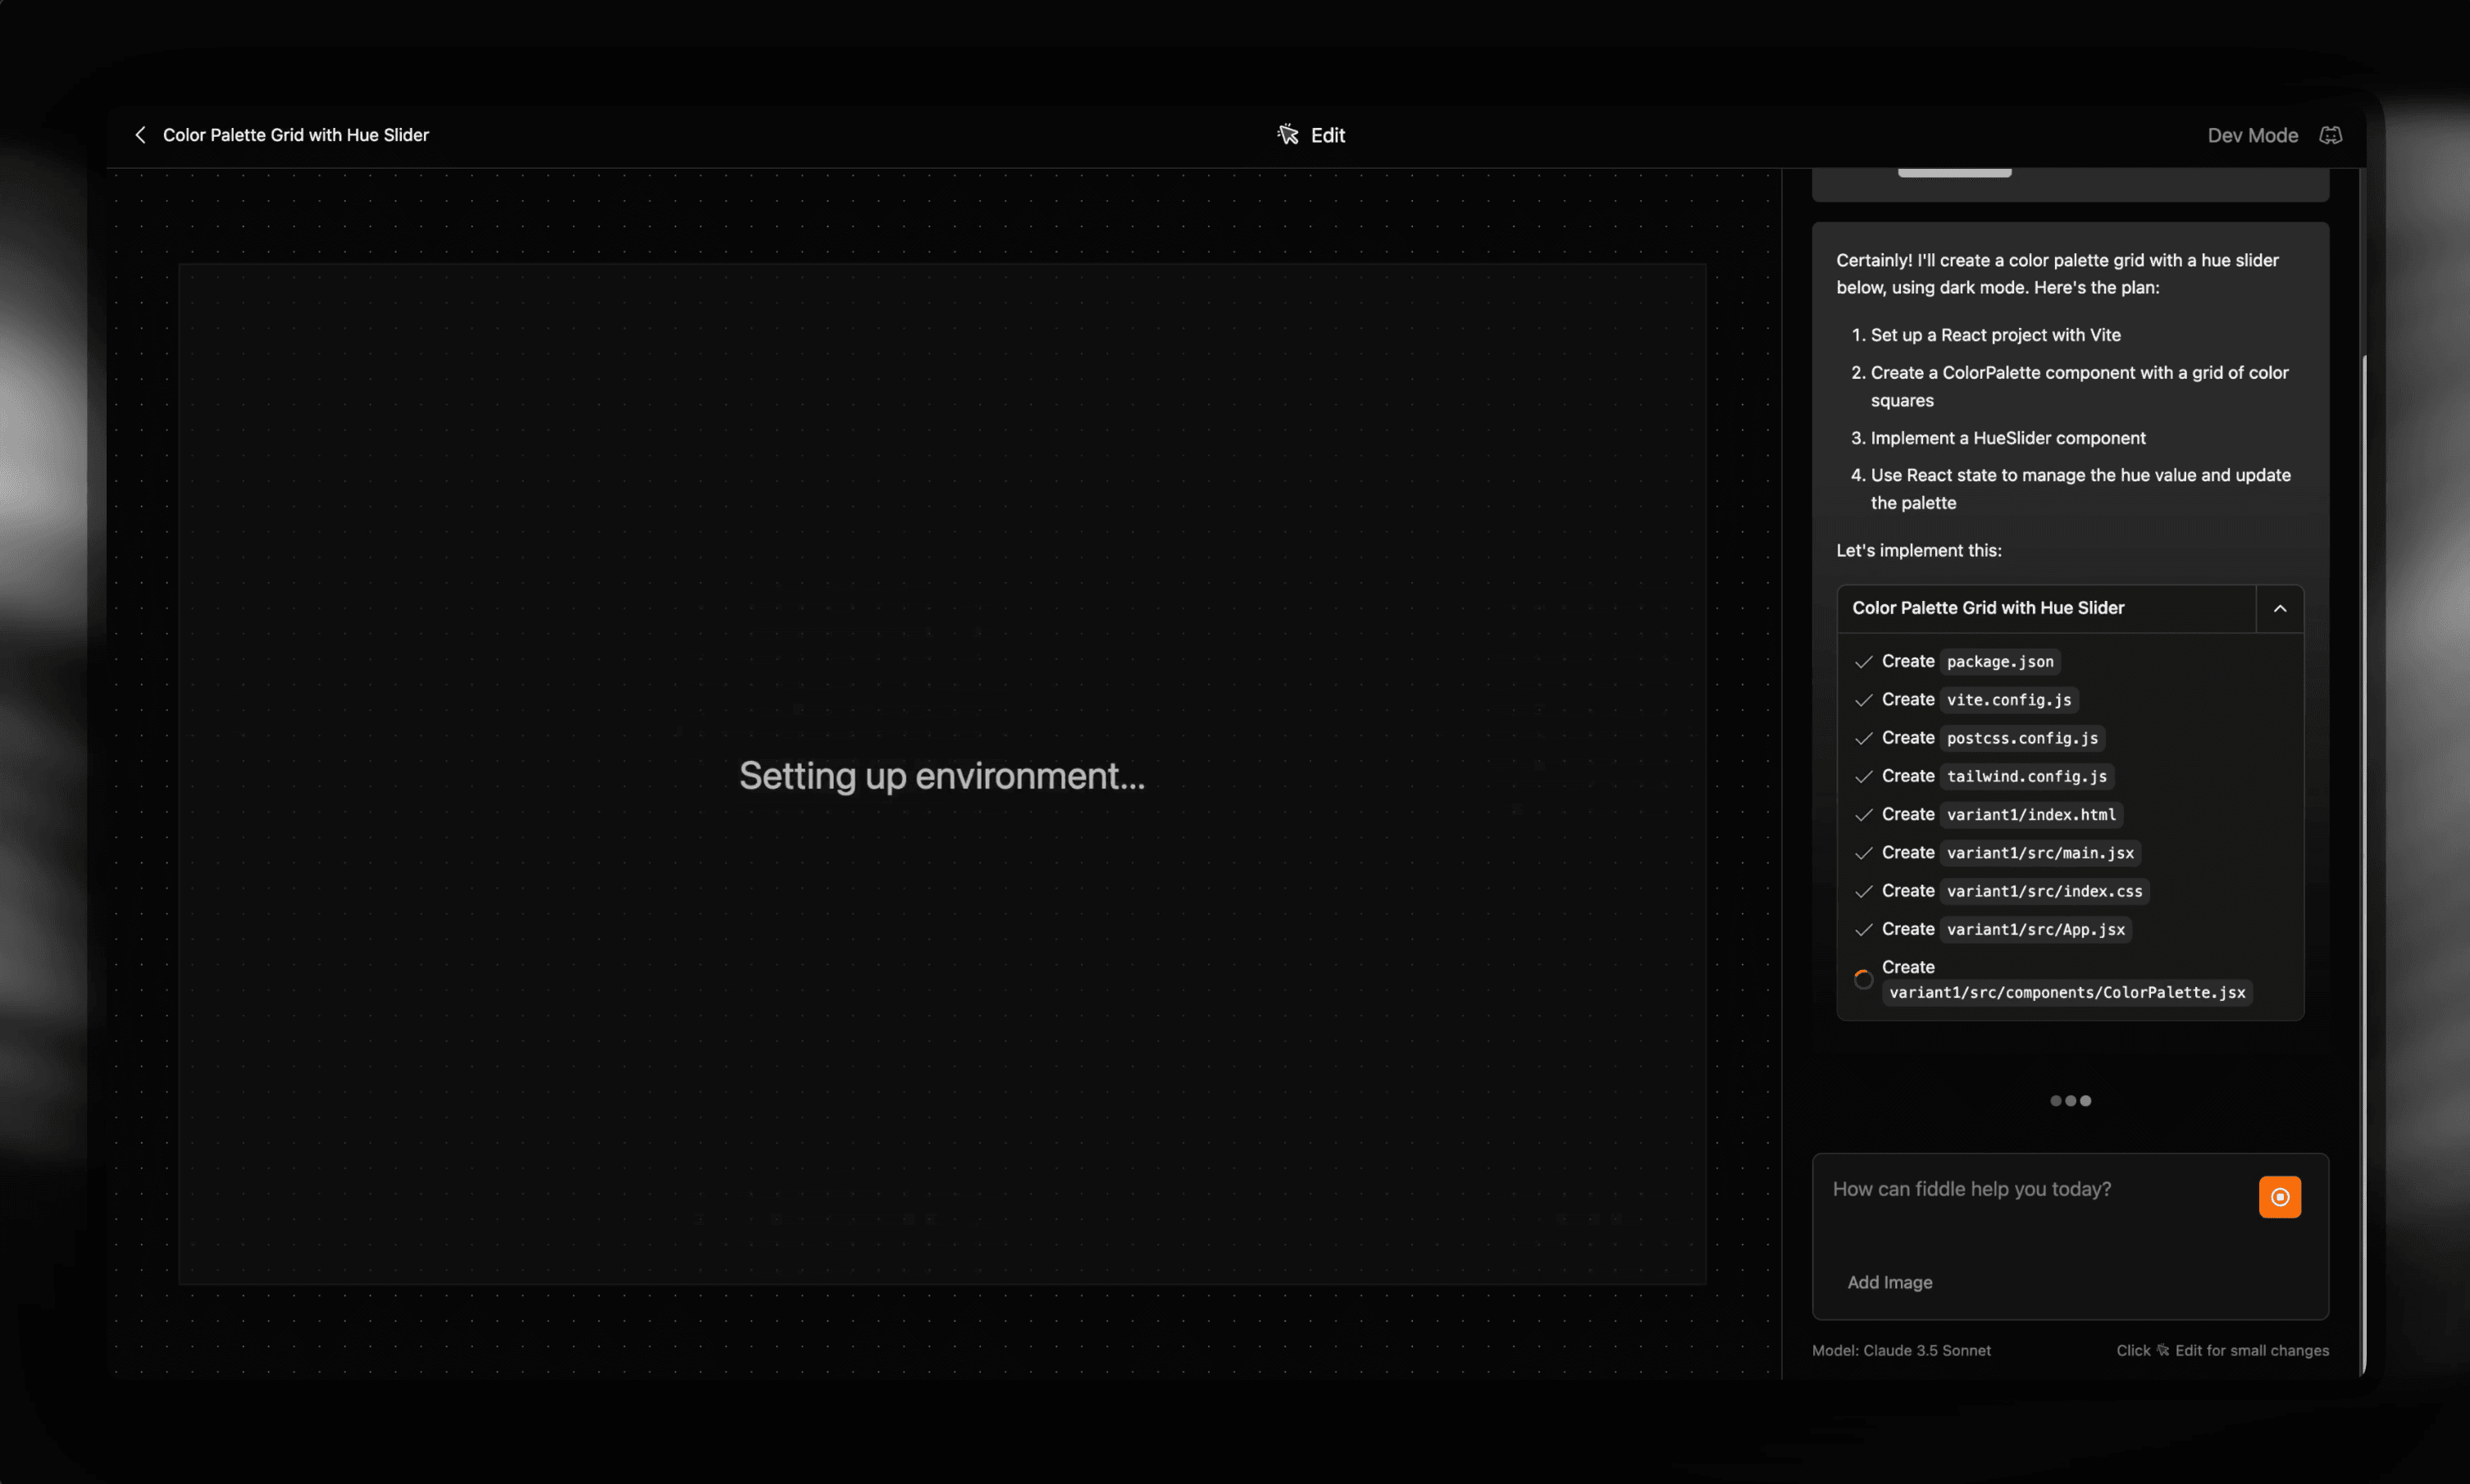Toggle Dev Mode in the header
The image size is (2470, 1484).
click(x=2252, y=135)
